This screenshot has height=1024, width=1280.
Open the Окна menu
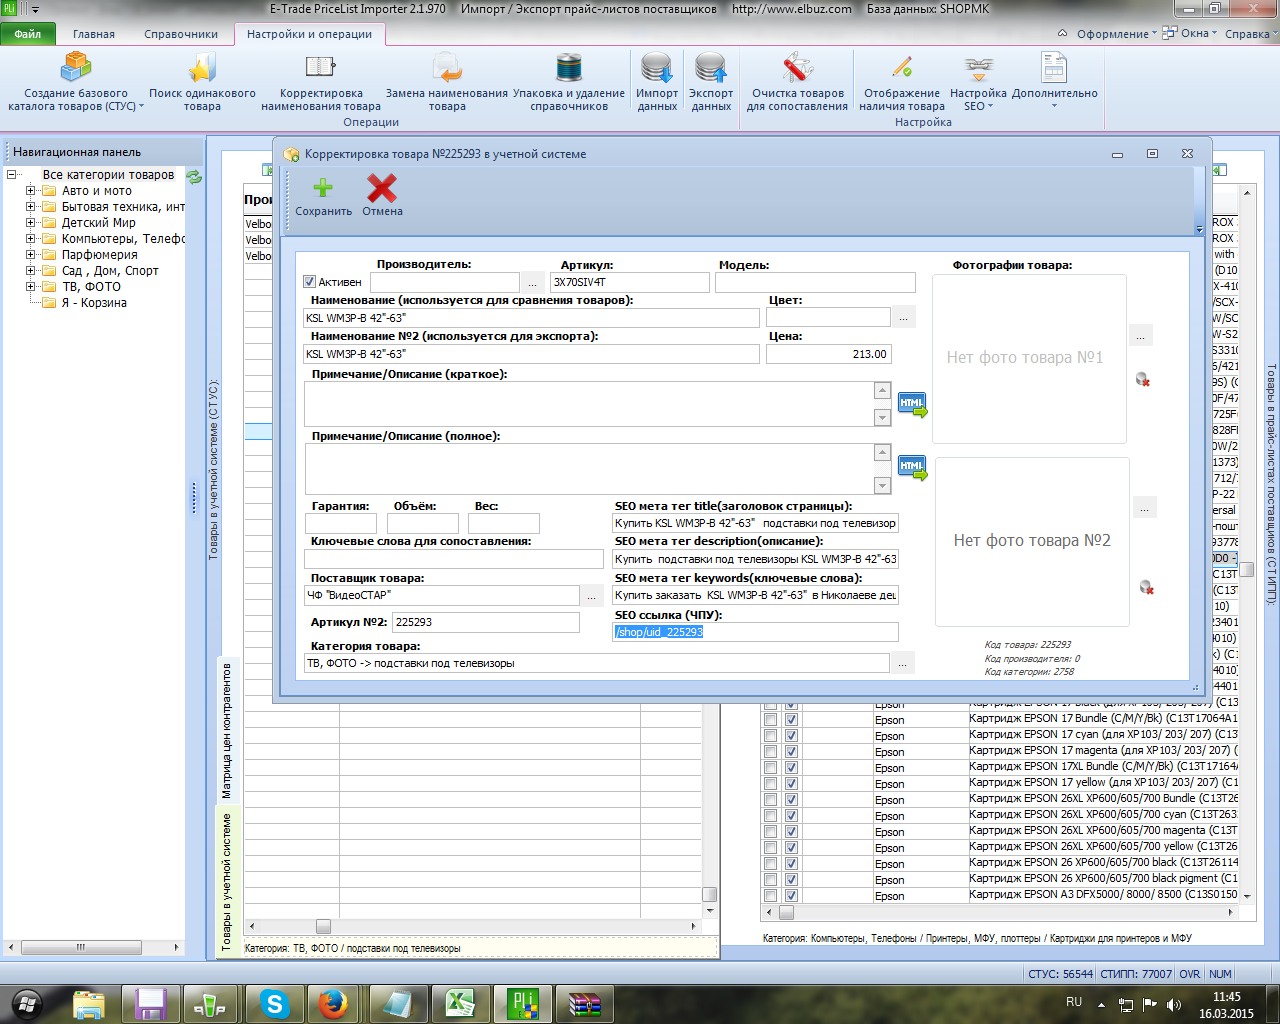click(x=1190, y=34)
